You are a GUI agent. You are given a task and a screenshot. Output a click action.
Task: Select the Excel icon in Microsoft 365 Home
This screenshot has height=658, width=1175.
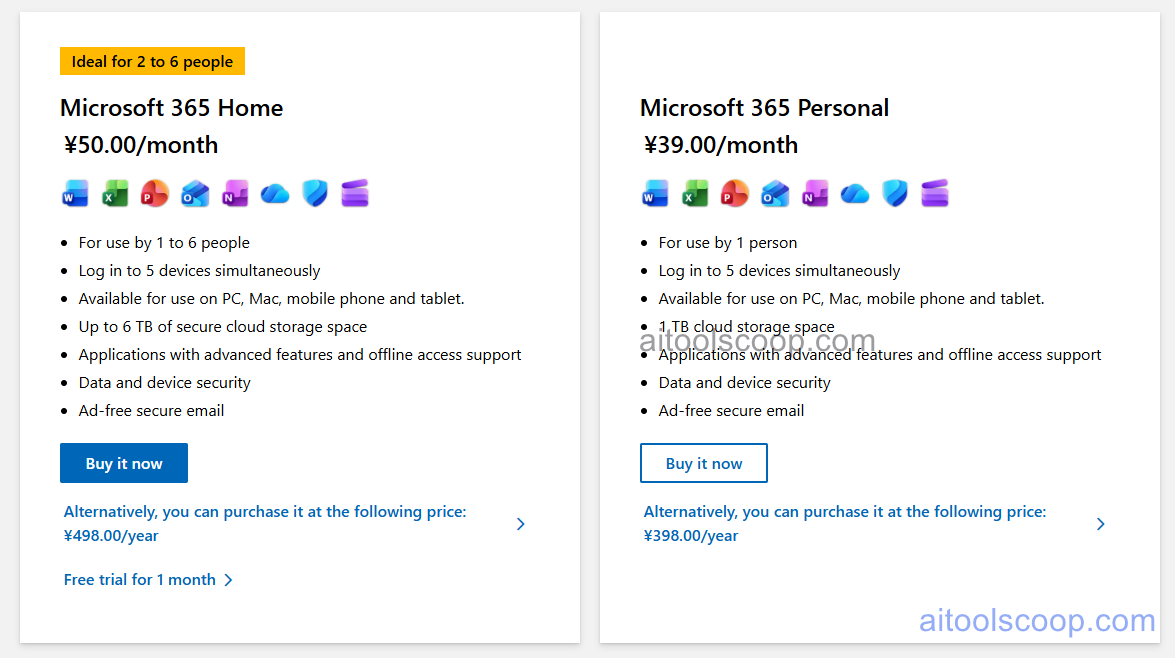114,193
